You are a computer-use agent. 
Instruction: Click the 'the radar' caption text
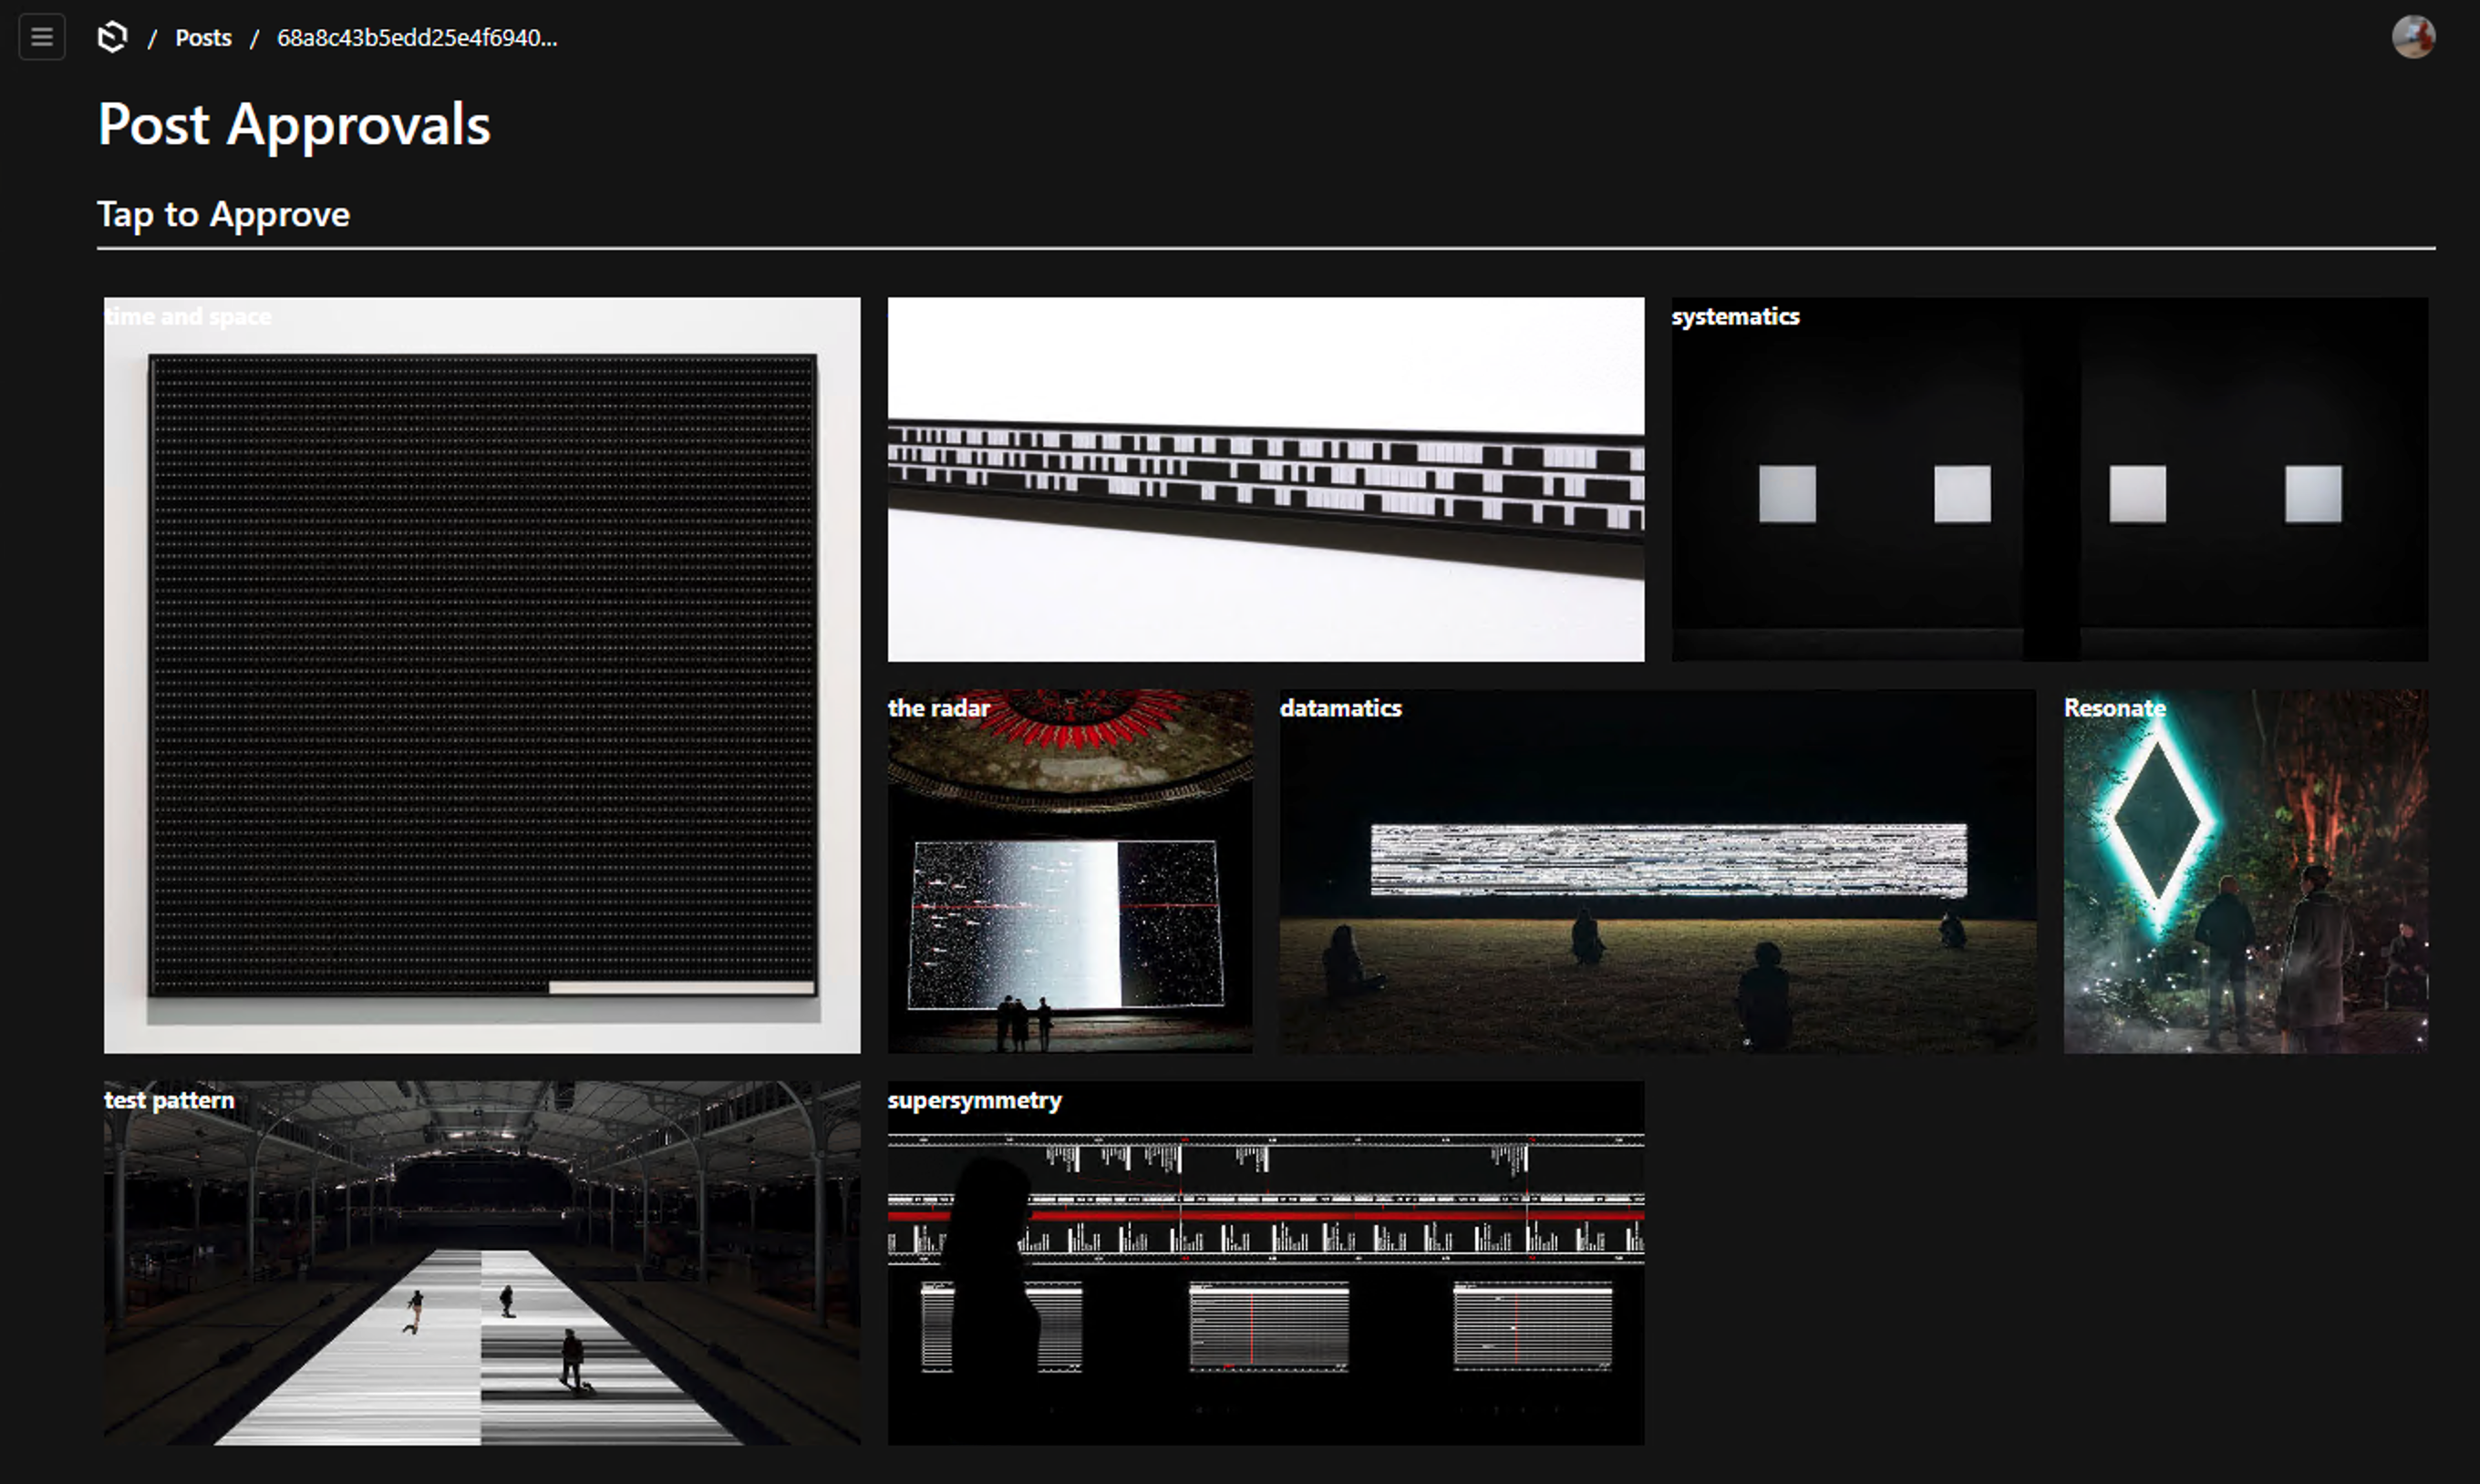(938, 708)
